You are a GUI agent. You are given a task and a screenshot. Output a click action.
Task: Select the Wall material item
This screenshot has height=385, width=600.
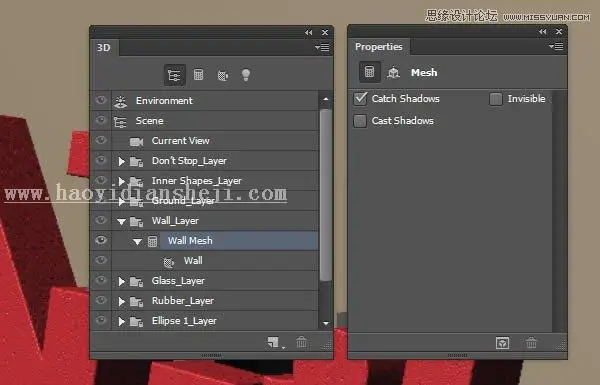[x=215, y=261]
